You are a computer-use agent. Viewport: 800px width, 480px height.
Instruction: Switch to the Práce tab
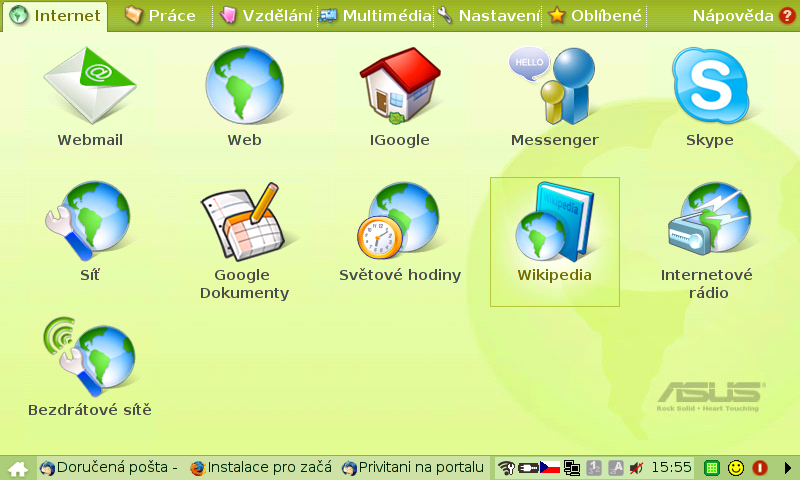point(160,16)
